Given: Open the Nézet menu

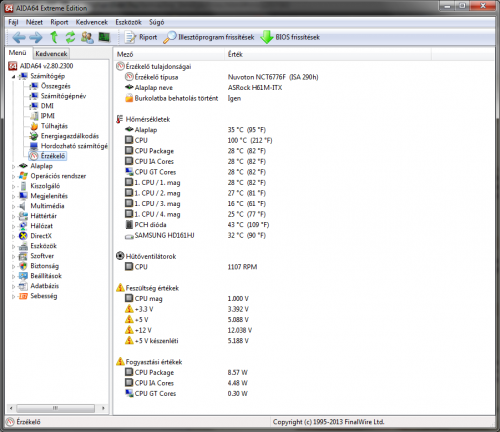Looking at the screenshot, I should coord(34,22).
